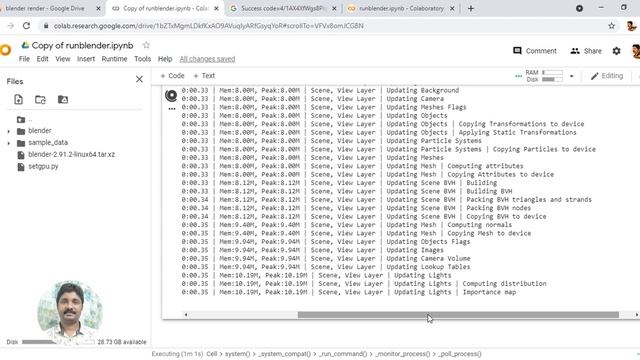Viewport: 640px width, 360px height.
Task: Close the runblender.ipynb Colaboratory tab
Action: (x=452, y=8)
